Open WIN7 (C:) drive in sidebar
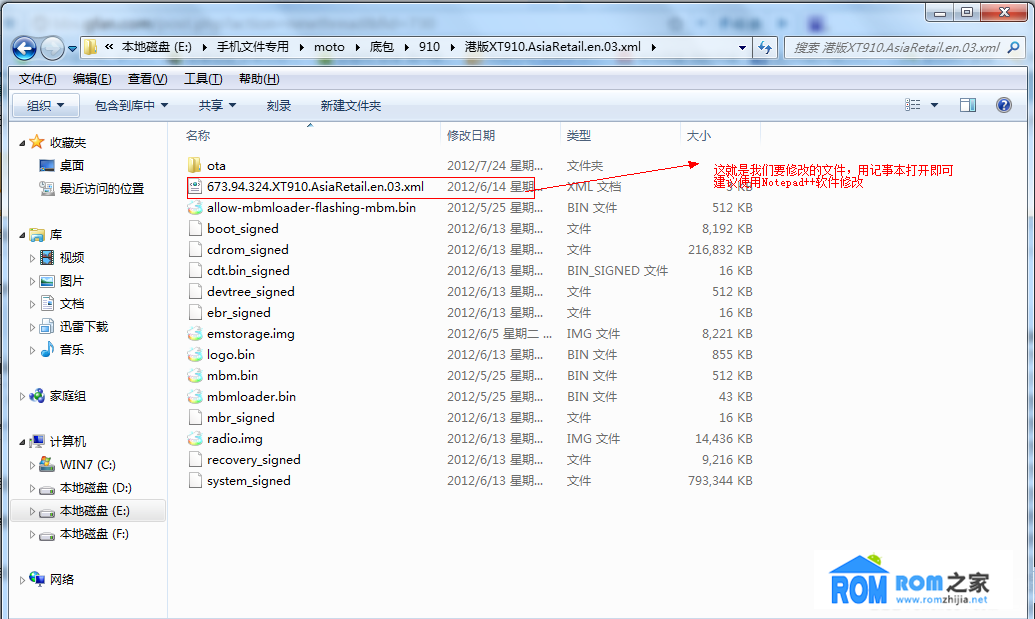Viewport: 1035px width, 619px height. [x=87, y=465]
